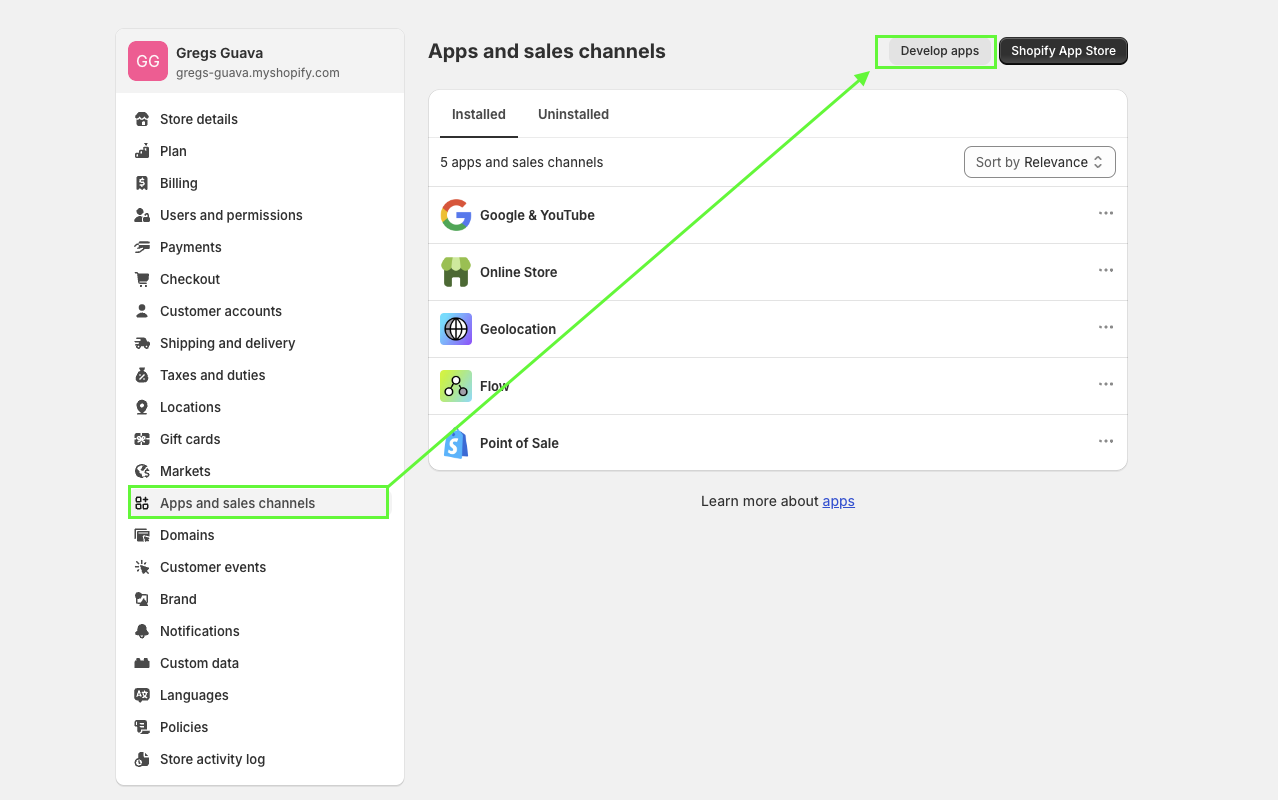1278x800 pixels.
Task: Open more options for Google & YouTube
Action: tap(1106, 213)
